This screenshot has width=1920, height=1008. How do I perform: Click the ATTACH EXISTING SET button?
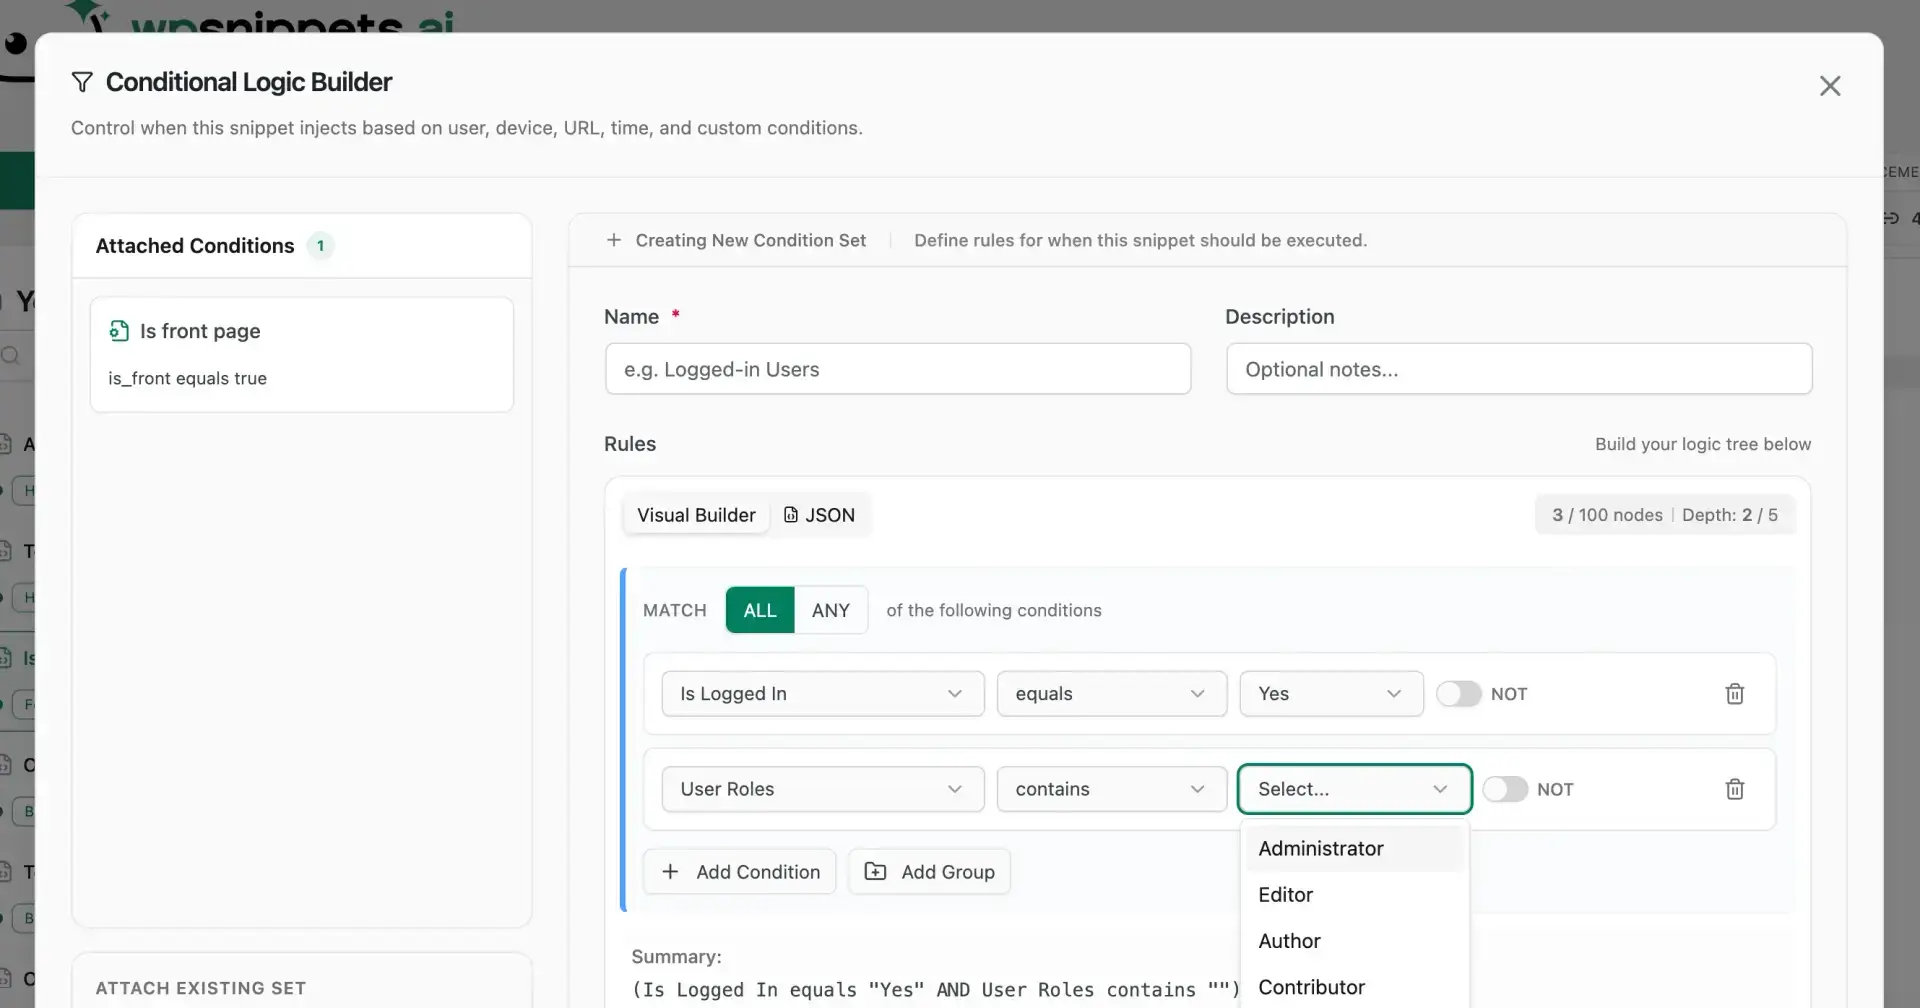(x=201, y=988)
